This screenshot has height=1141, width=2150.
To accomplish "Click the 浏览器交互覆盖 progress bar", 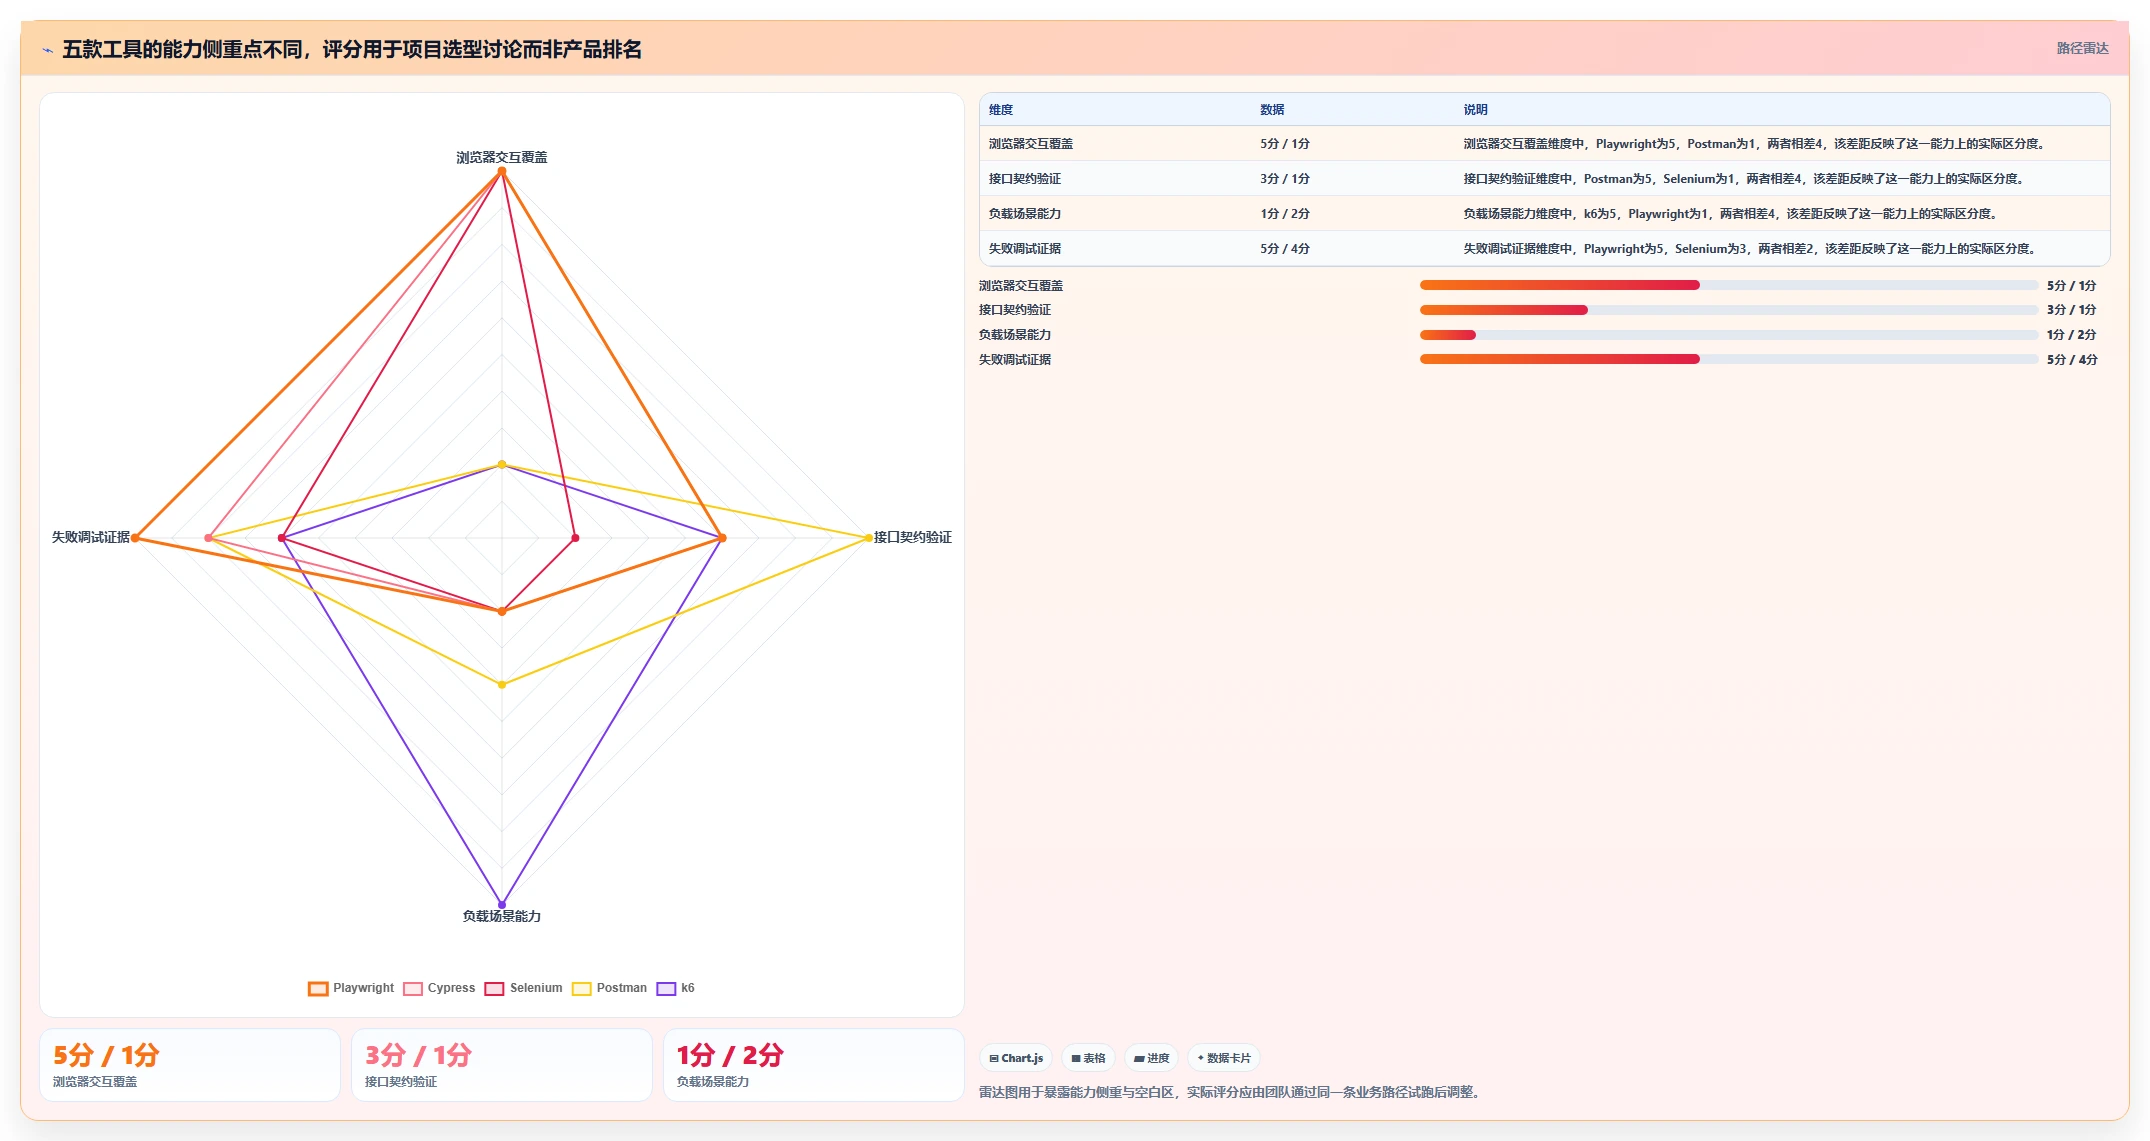I will coord(1728,285).
